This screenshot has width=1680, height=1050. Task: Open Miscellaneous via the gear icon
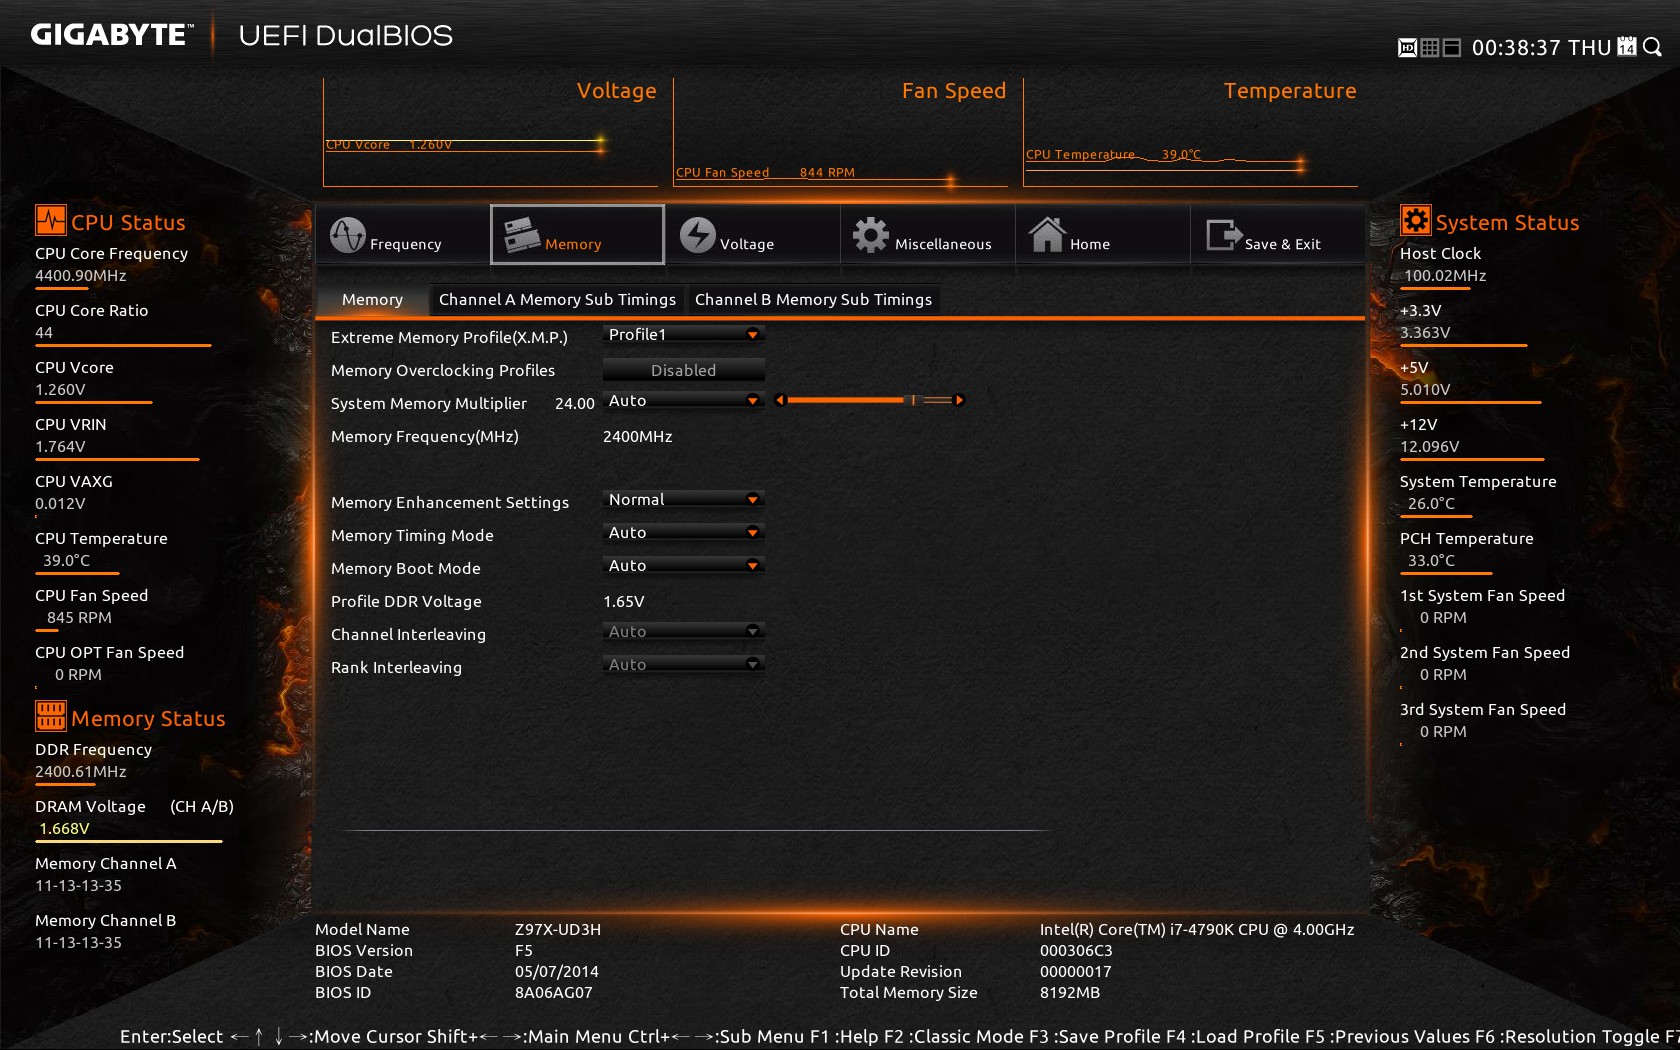[871, 235]
